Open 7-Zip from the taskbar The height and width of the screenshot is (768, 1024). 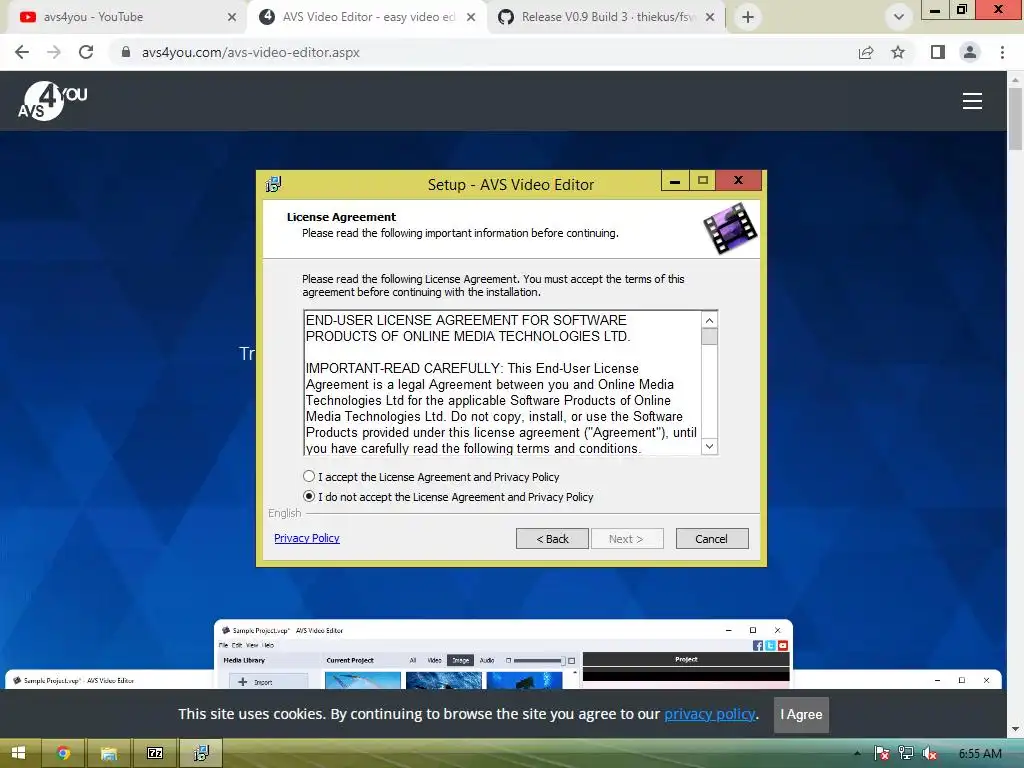click(155, 753)
